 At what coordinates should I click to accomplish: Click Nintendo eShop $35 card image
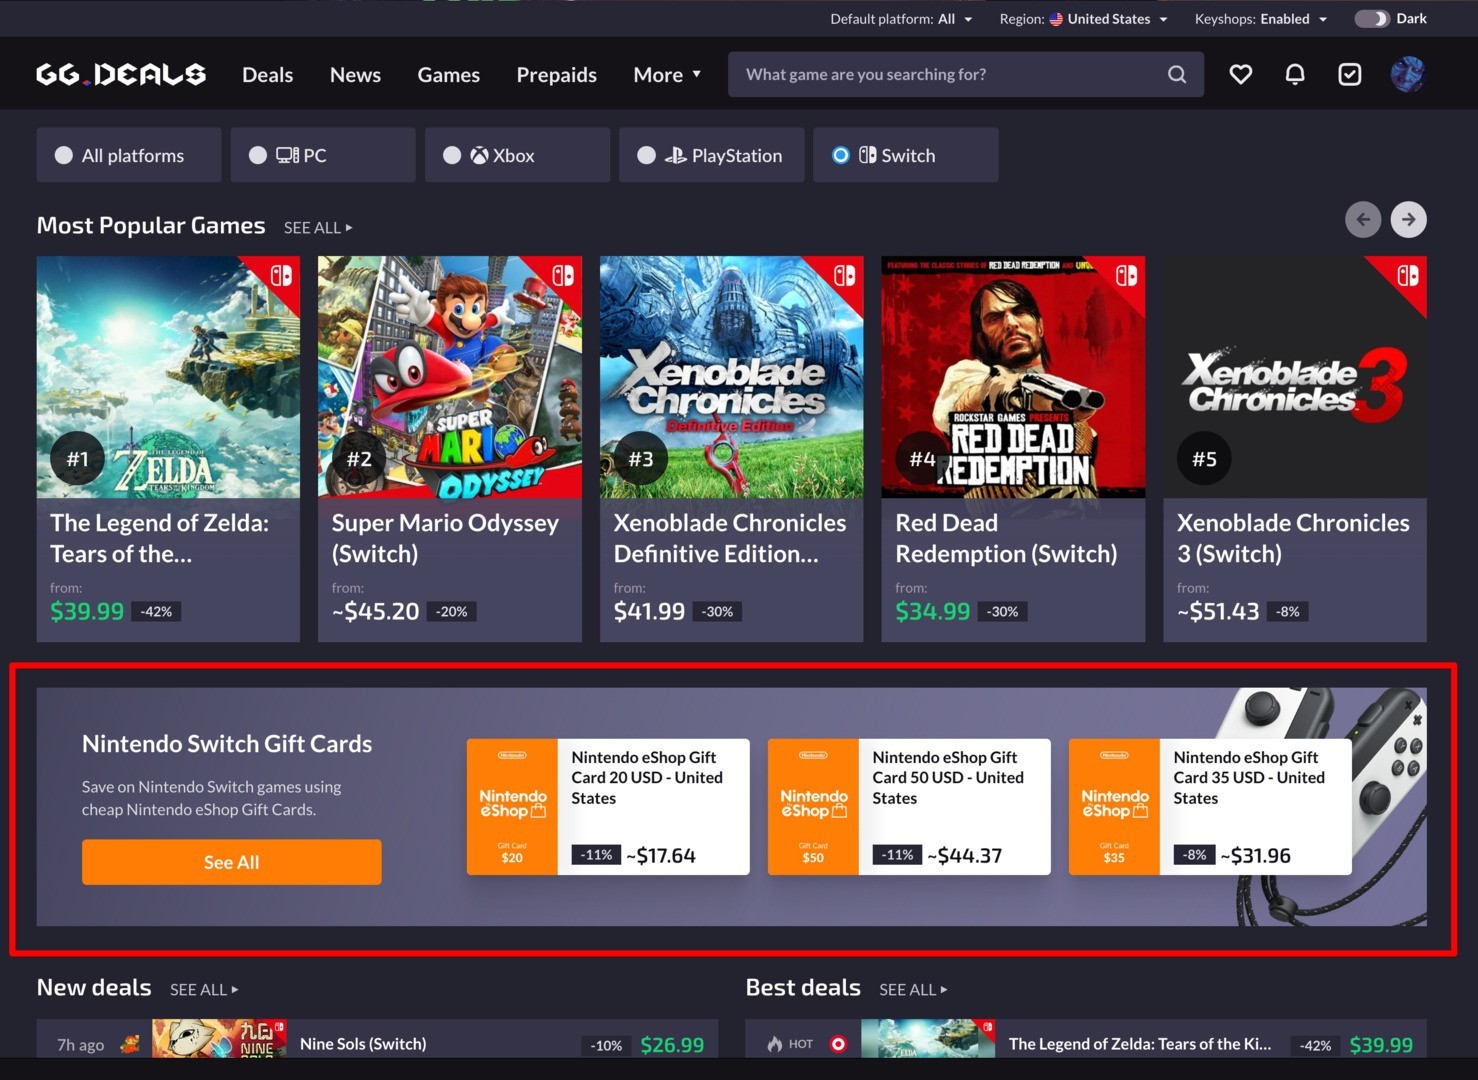(1114, 807)
